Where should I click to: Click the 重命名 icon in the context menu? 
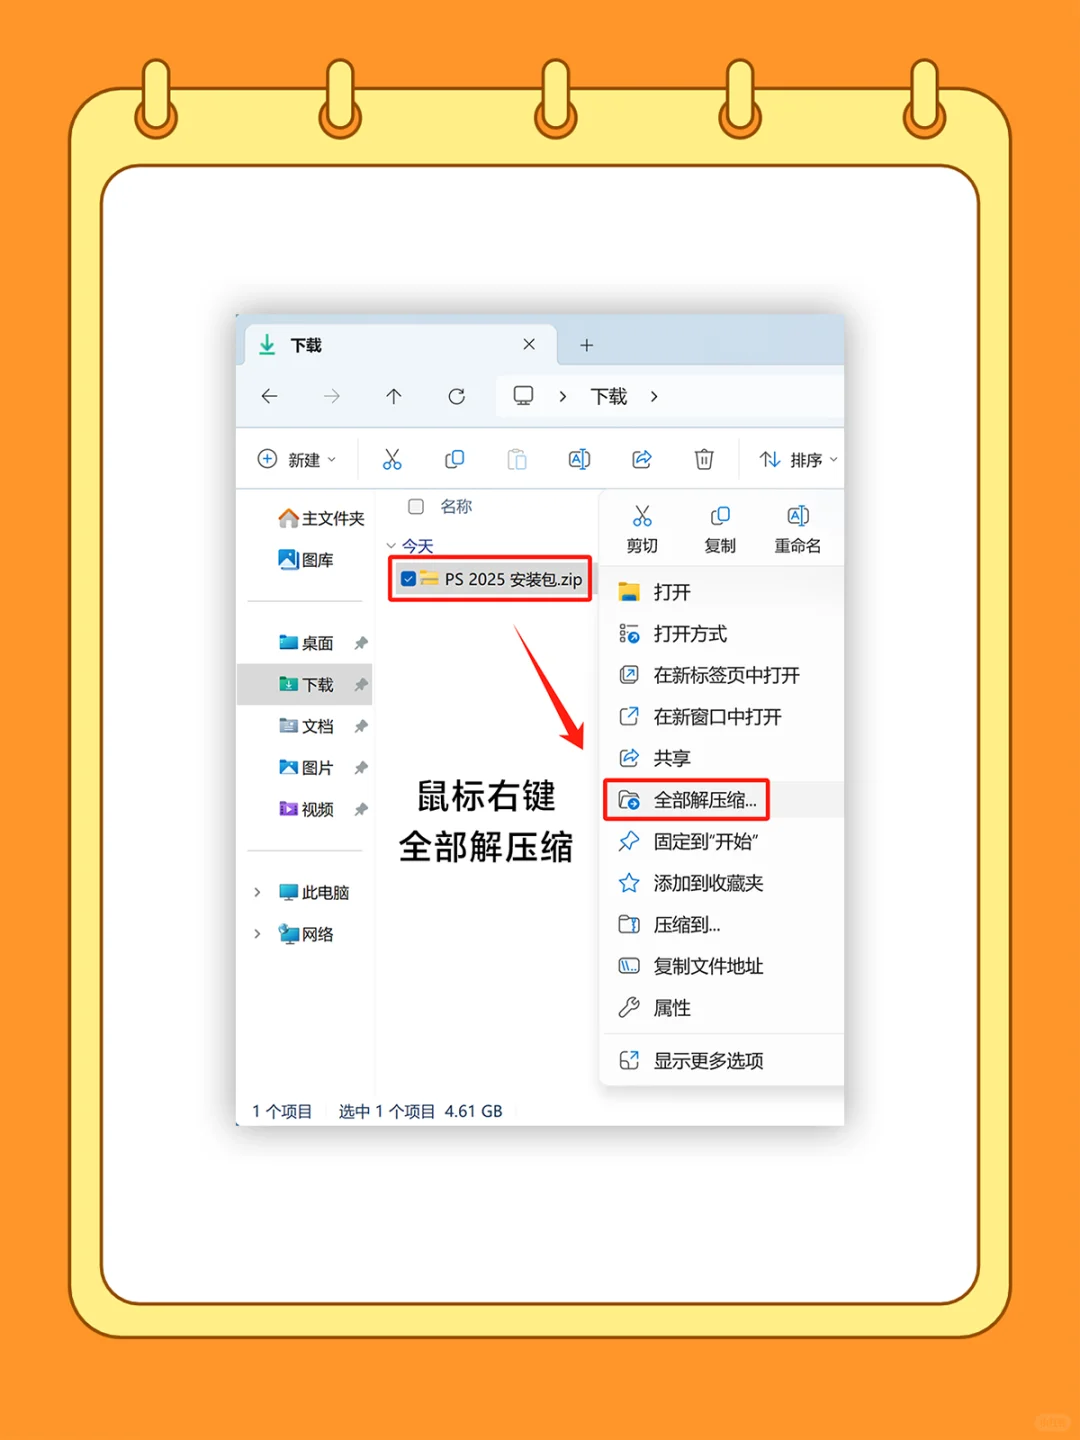tap(797, 516)
